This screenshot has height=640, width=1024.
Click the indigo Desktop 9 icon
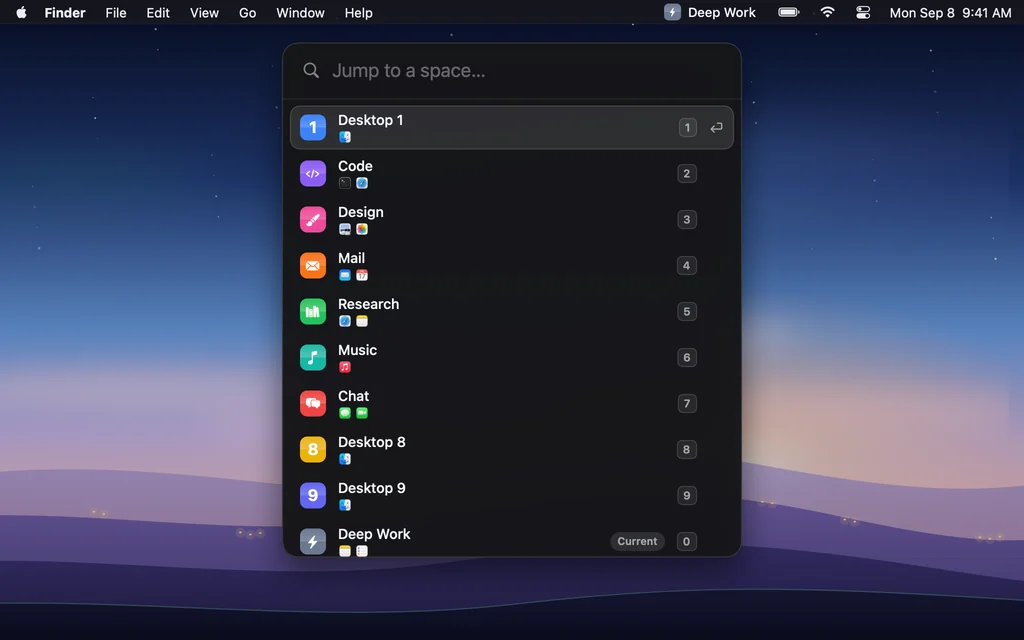[x=313, y=496]
